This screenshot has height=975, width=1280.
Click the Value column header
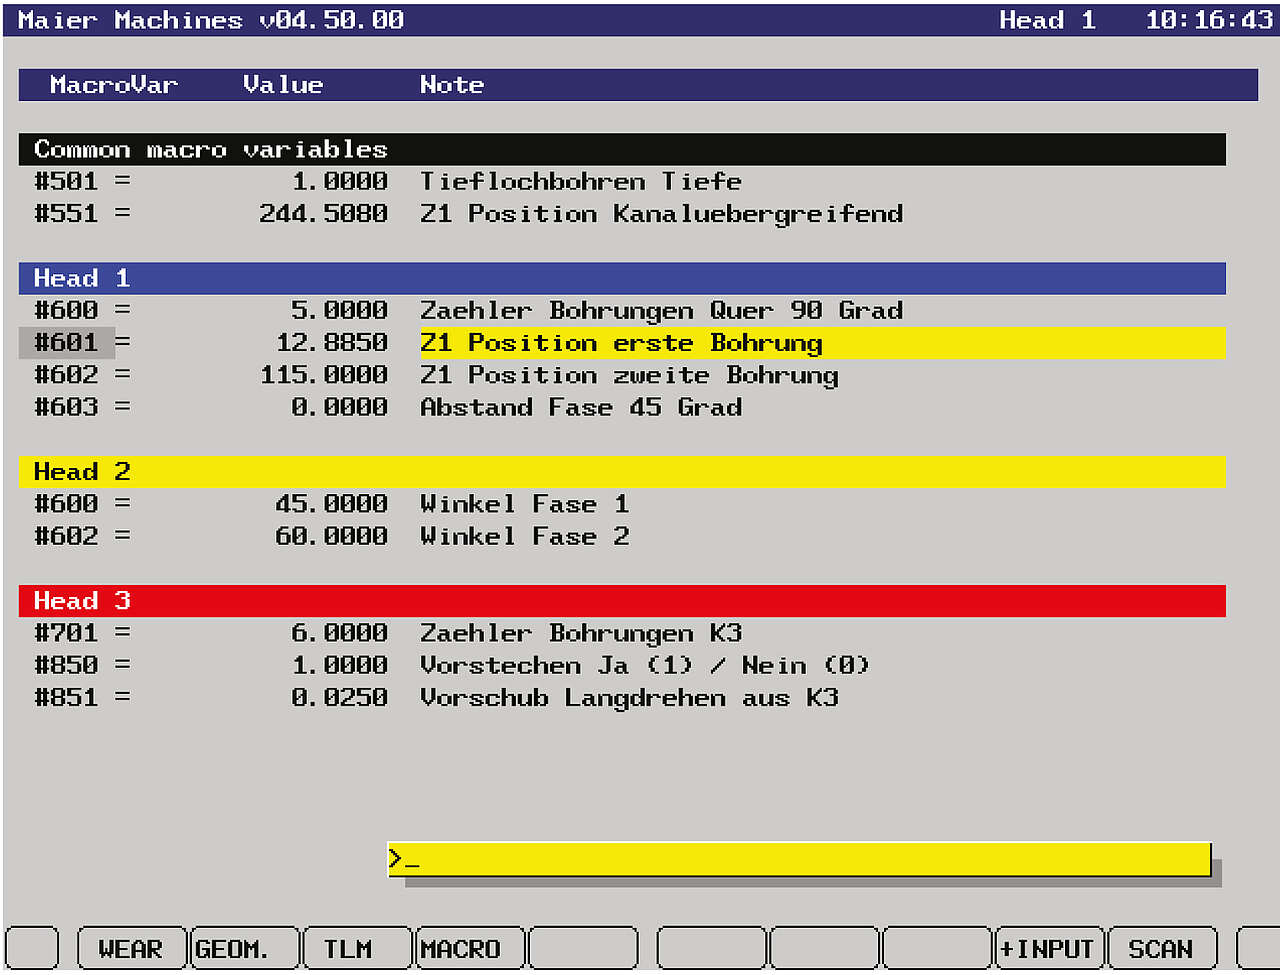(x=283, y=85)
